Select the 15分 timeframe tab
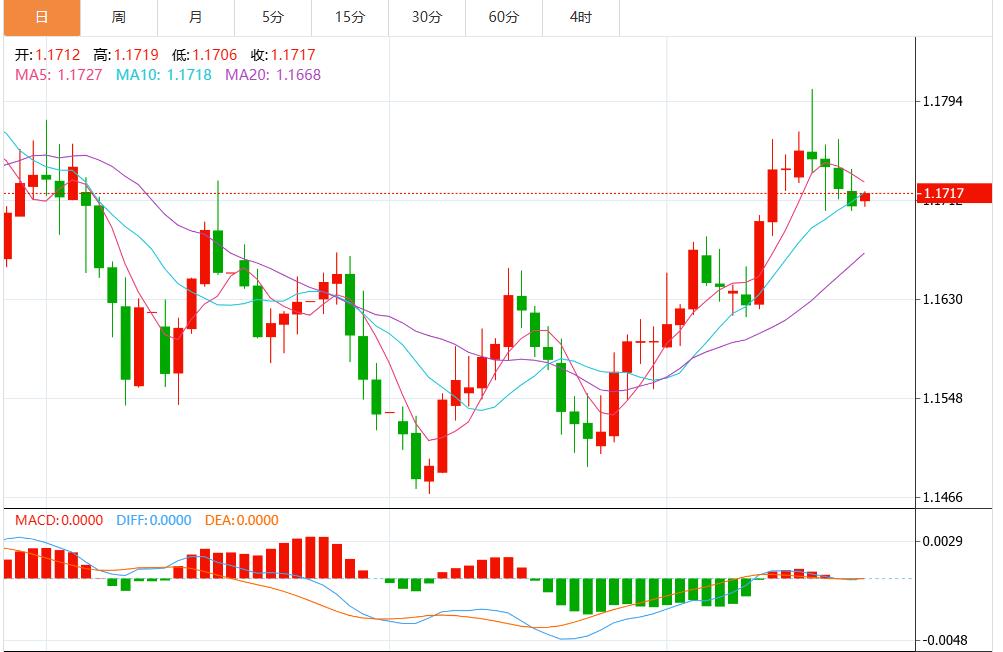The height and width of the screenshot is (652, 1003). tap(349, 18)
